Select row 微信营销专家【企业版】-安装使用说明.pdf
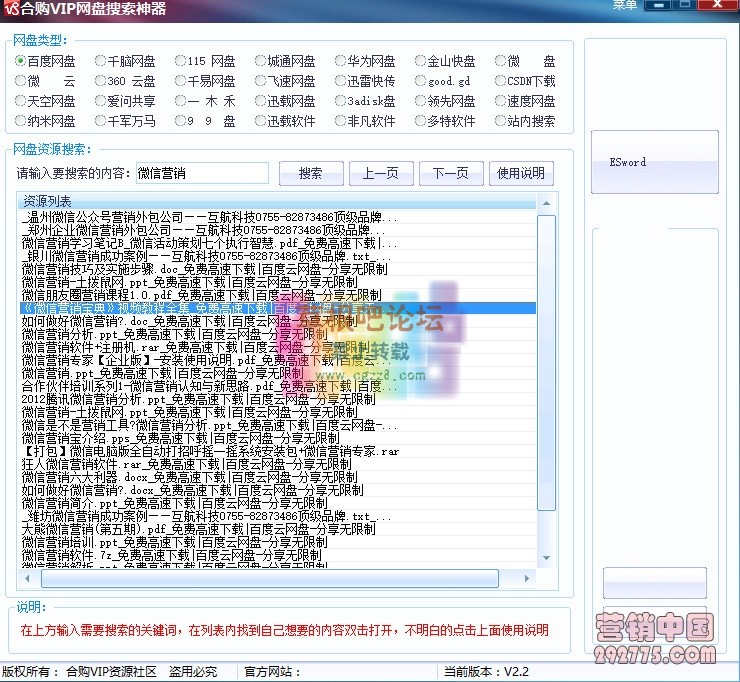This screenshot has width=740, height=682. (x=278, y=361)
